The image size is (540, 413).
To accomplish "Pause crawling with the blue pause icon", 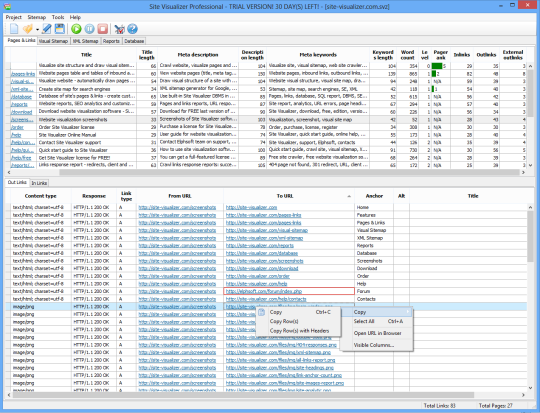I will pos(90,29).
